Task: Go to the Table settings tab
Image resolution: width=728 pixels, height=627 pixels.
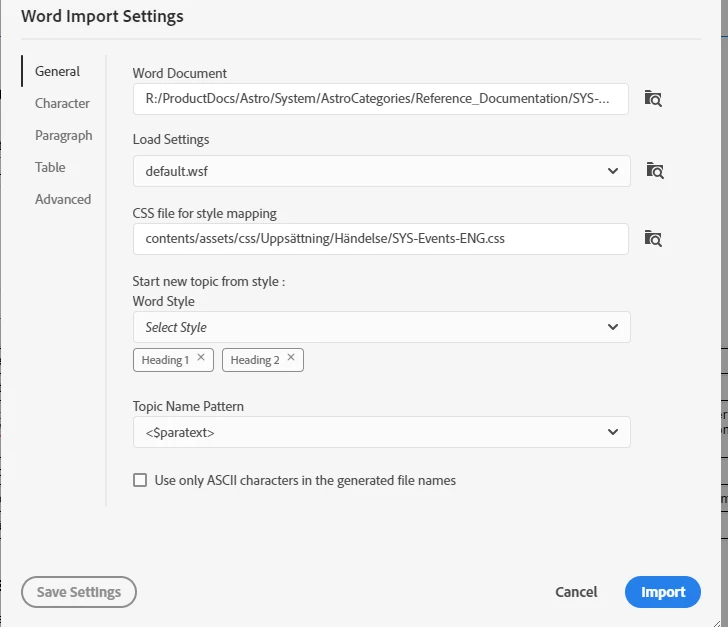Action: pyautogui.click(x=50, y=167)
